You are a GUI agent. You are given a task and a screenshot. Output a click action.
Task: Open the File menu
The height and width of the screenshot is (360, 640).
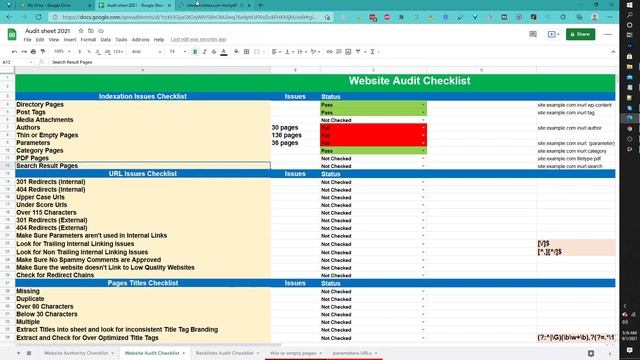(27, 40)
